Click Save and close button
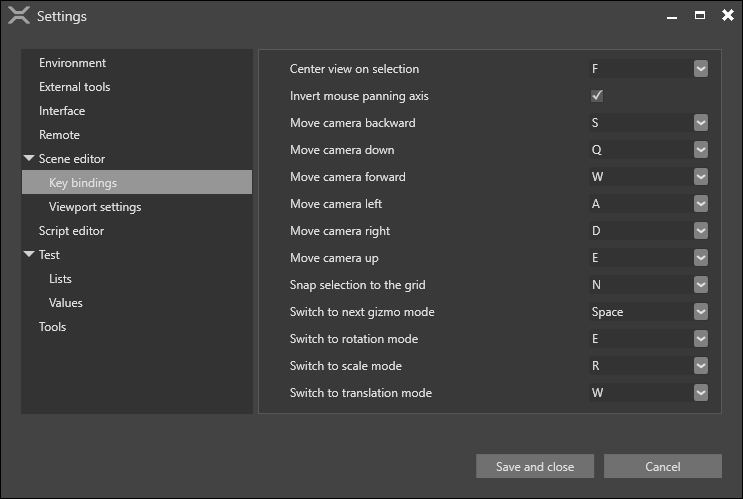 click(x=534, y=467)
